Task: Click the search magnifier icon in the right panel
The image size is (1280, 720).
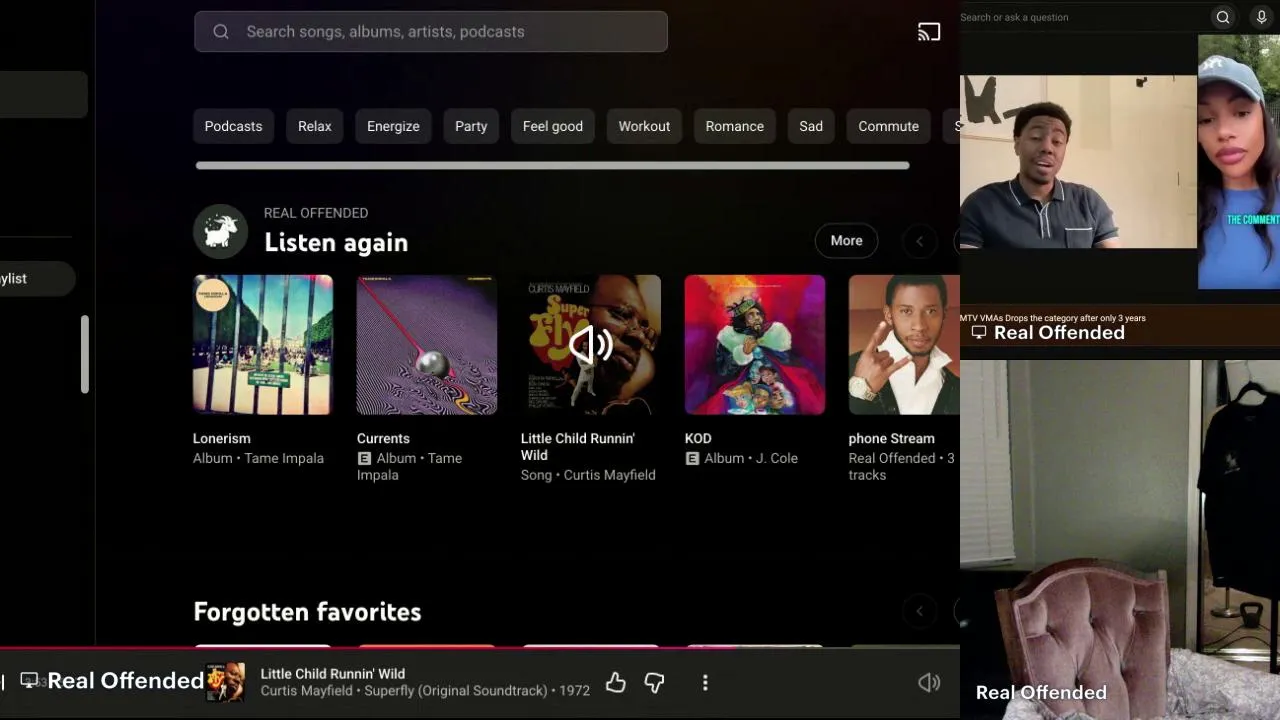Action: [1223, 17]
